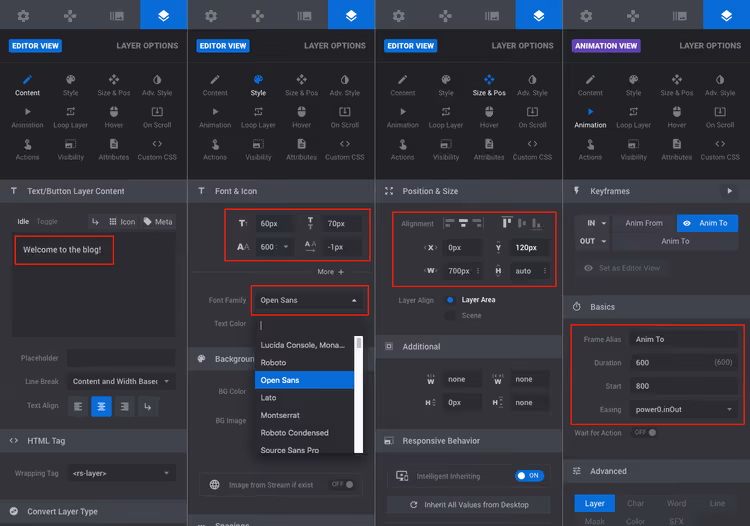750x526 pixels.
Task: Click ANIMATION VIEW button
Action: tap(606, 46)
